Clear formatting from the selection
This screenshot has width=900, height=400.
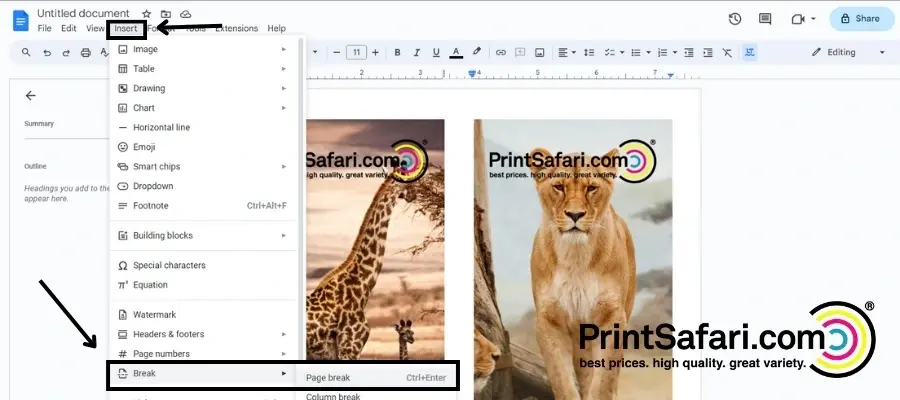click(x=727, y=52)
